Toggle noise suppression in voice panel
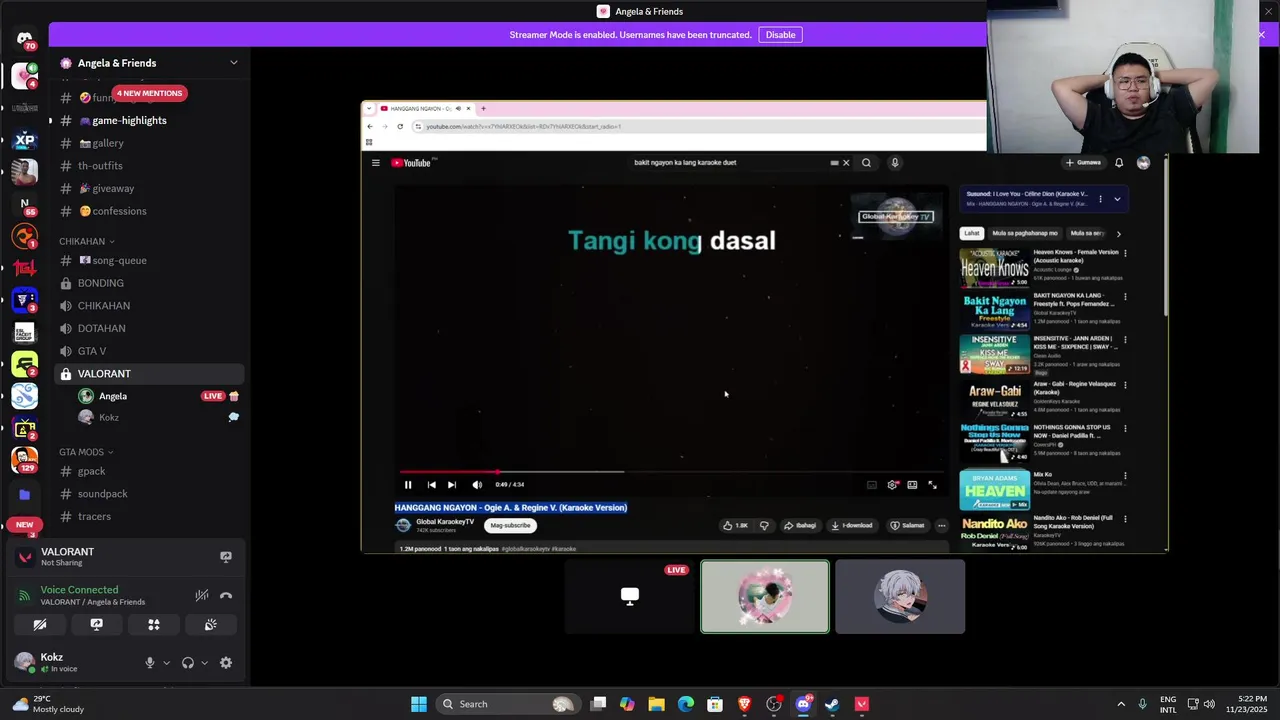Viewport: 1280px width, 720px height. (202, 595)
